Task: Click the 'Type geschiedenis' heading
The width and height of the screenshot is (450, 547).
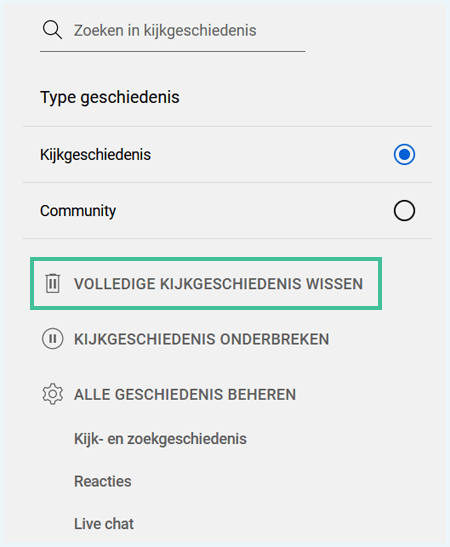Action: click(x=110, y=97)
